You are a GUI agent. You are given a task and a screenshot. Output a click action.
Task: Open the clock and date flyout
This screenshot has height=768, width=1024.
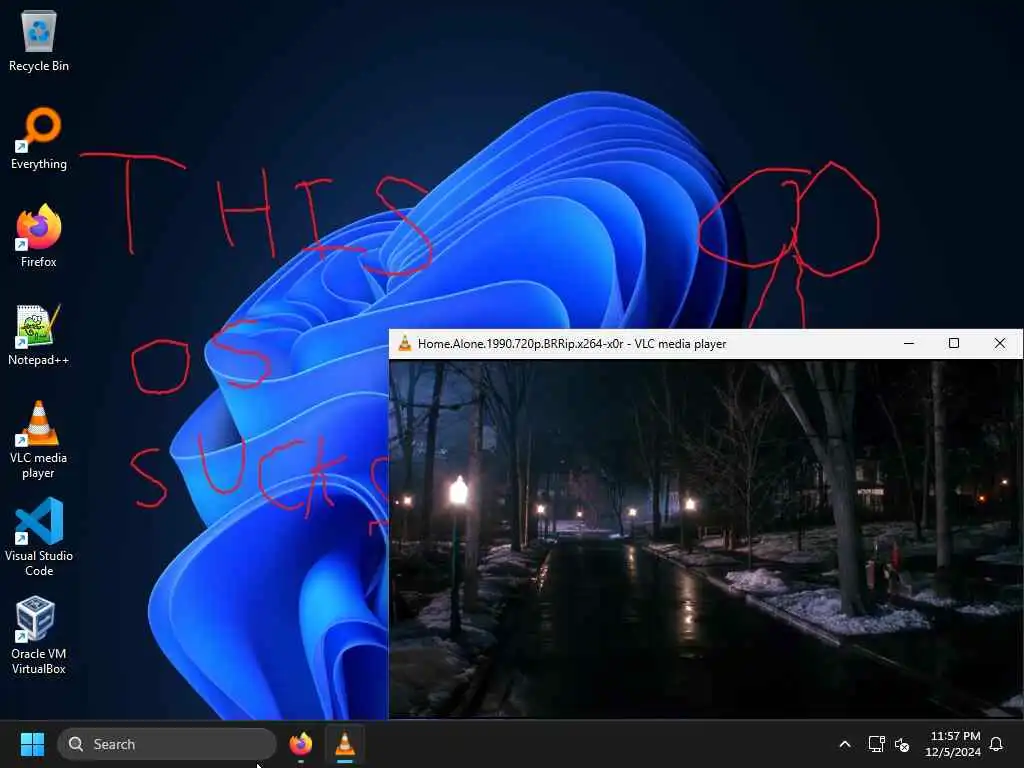point(953,744)
